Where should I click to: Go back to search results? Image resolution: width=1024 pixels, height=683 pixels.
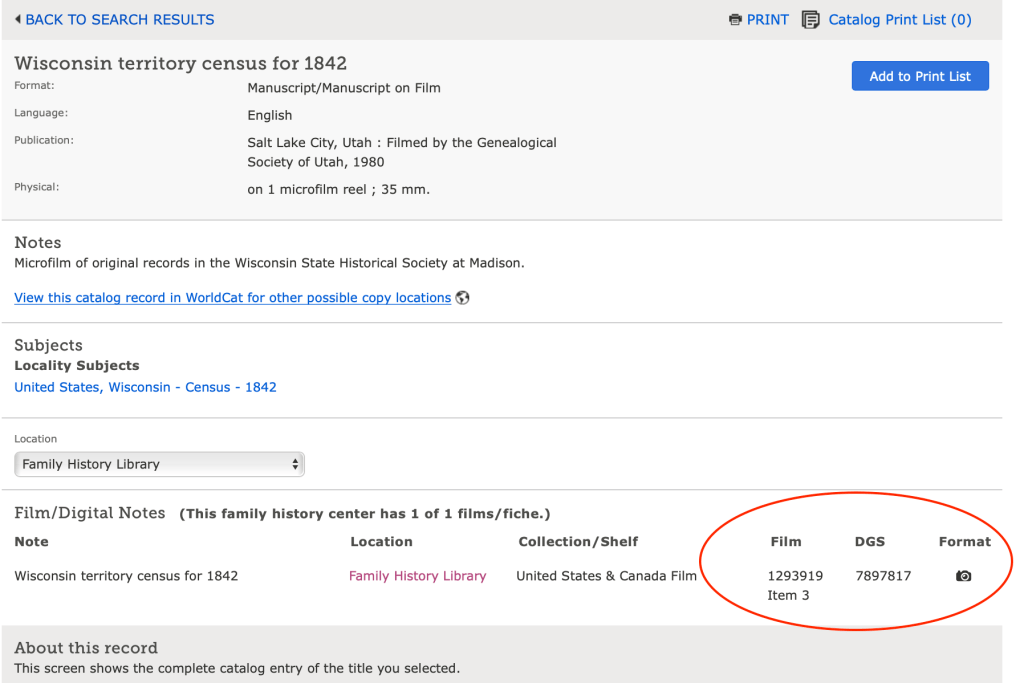[119, 20]
